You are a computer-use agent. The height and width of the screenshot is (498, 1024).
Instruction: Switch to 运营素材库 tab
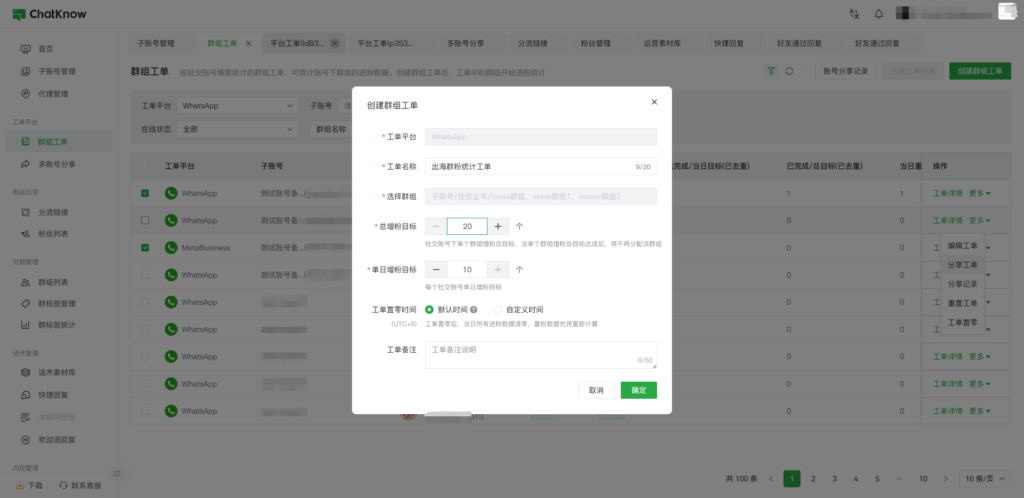[x=662, y=43]
